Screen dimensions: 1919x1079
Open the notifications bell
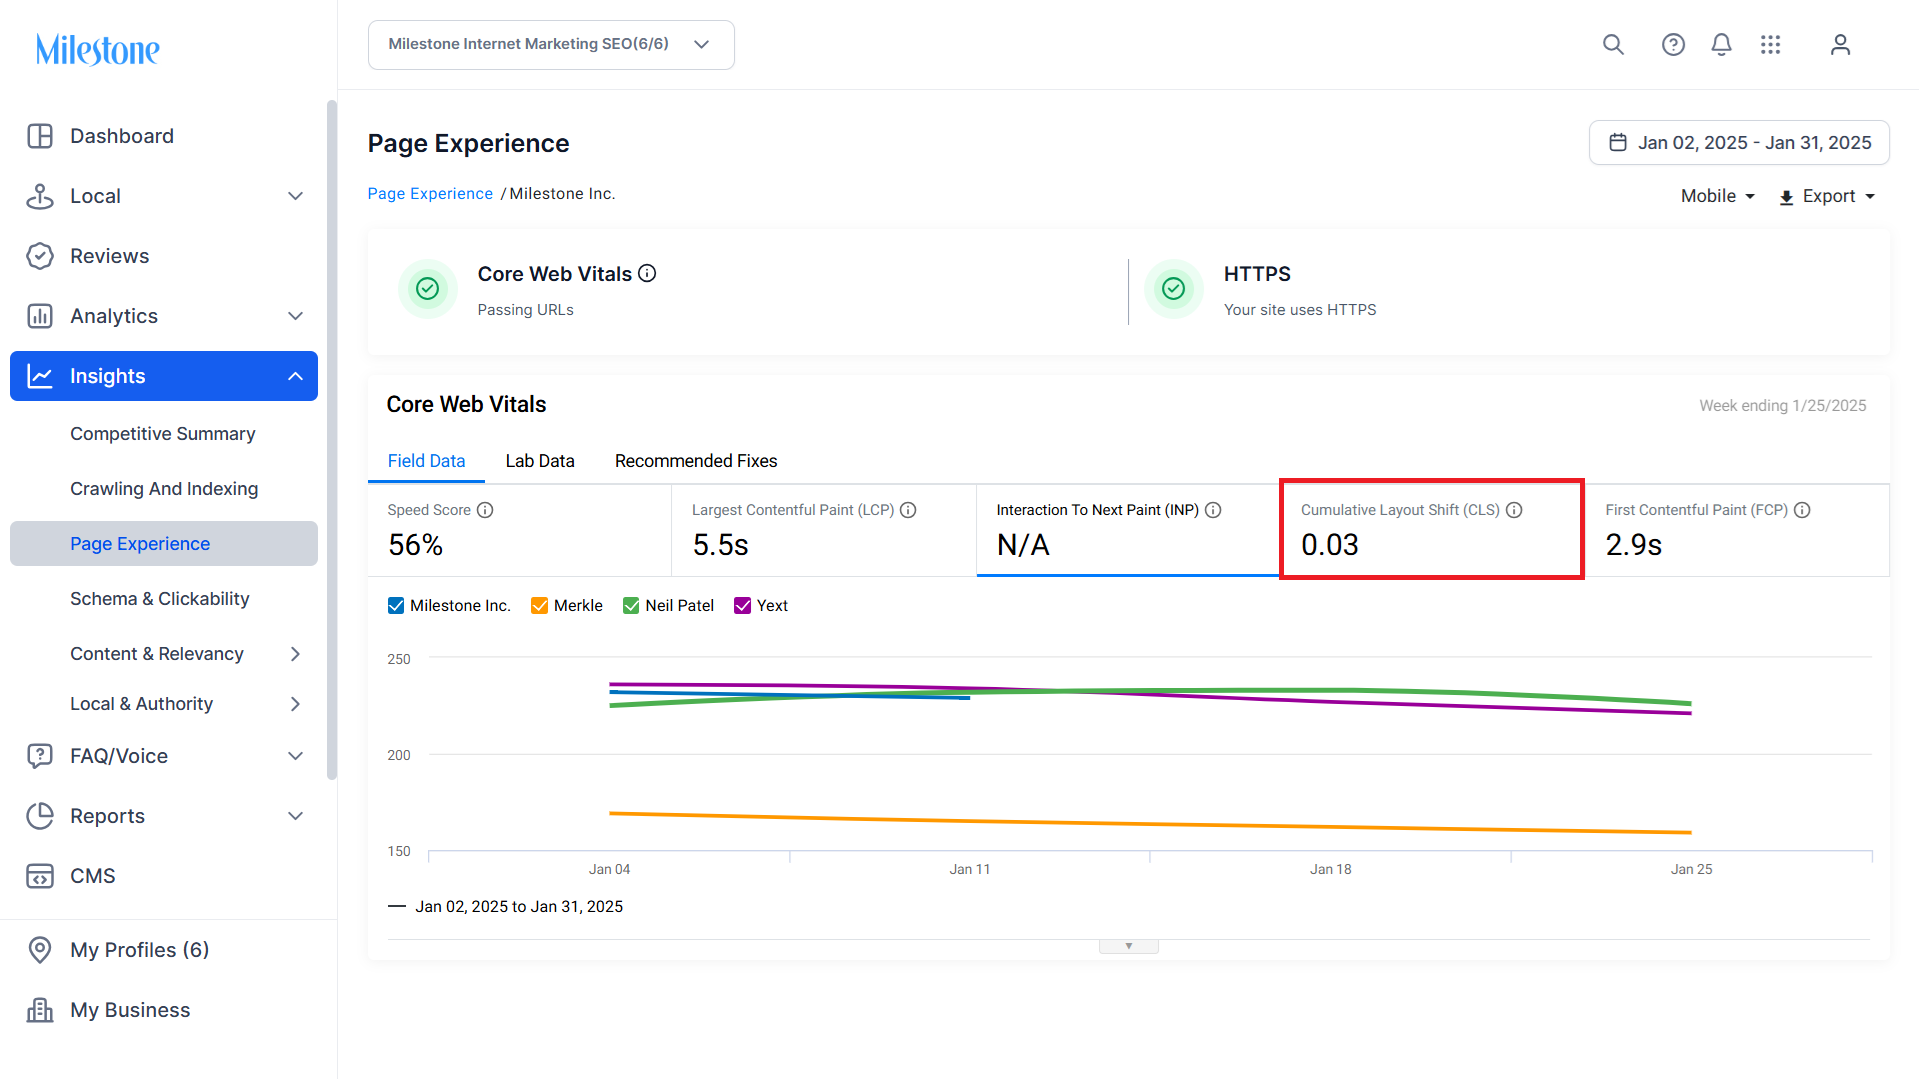click(1721, 45)
